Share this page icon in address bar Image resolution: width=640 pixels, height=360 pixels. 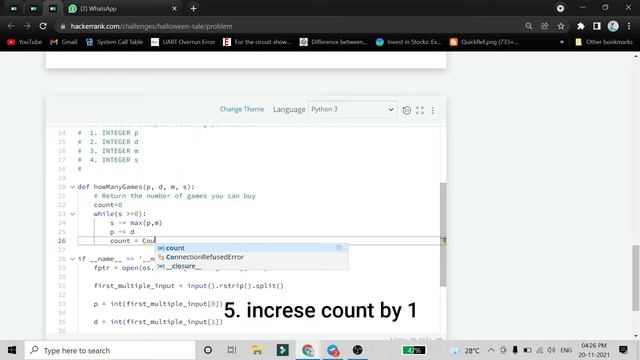pos(544,26)
